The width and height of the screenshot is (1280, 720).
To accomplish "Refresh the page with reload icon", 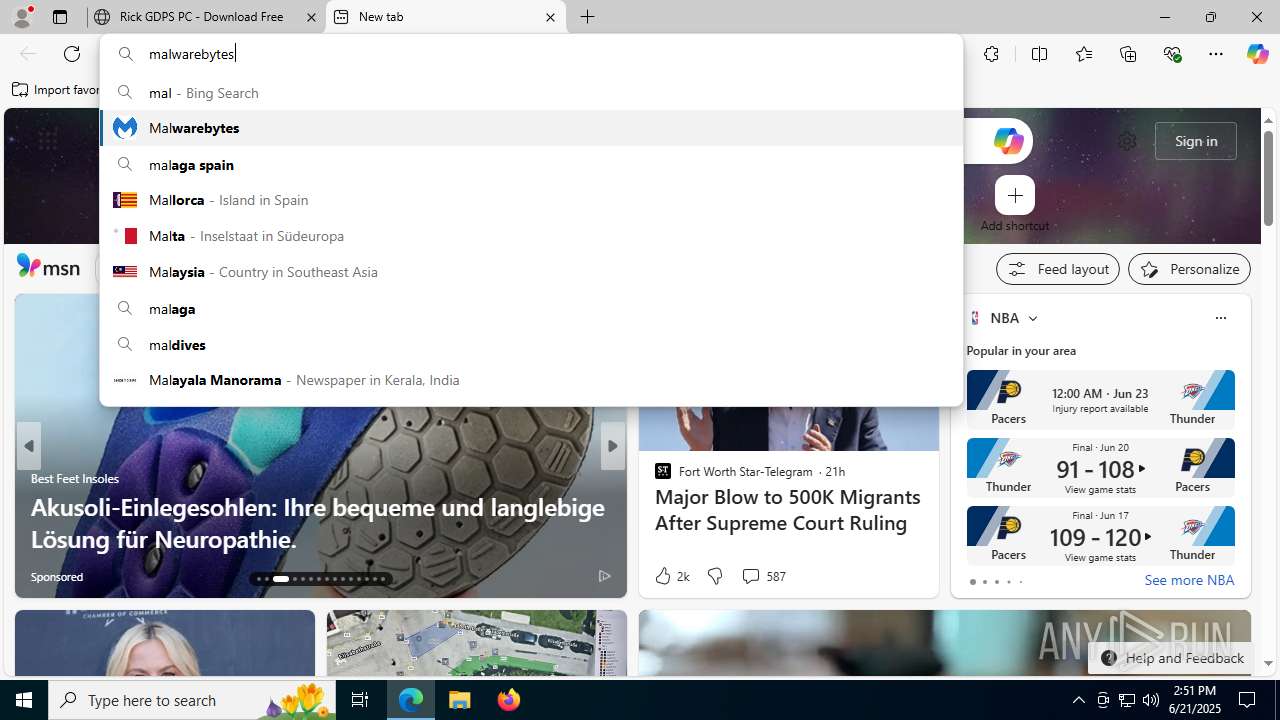I will [x=72, y=54].
